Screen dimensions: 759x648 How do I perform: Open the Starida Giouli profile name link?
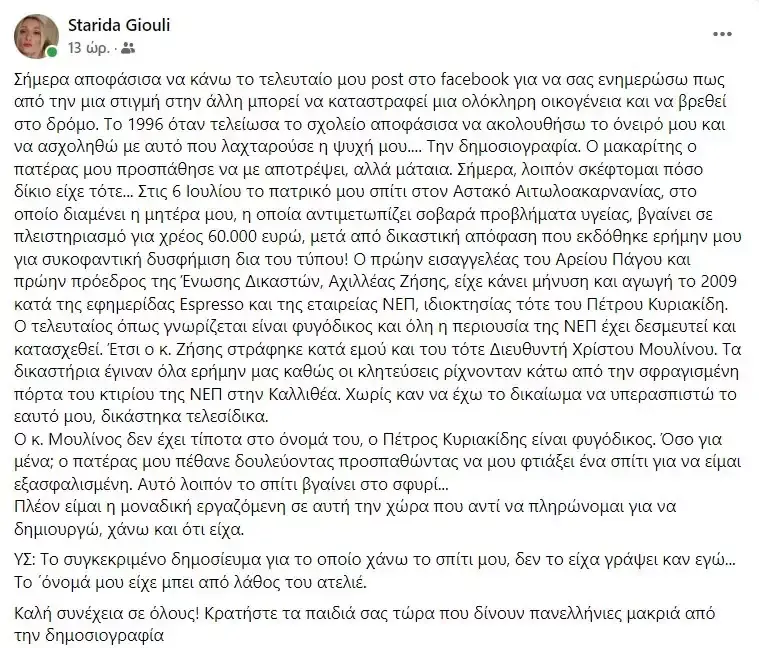[119, 25]
